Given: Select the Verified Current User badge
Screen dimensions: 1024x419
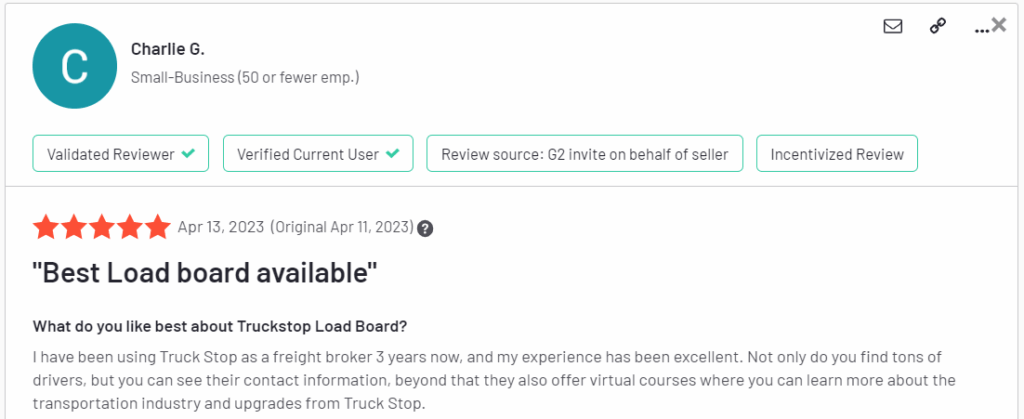Looking at the screenshot, I should 317,154.
